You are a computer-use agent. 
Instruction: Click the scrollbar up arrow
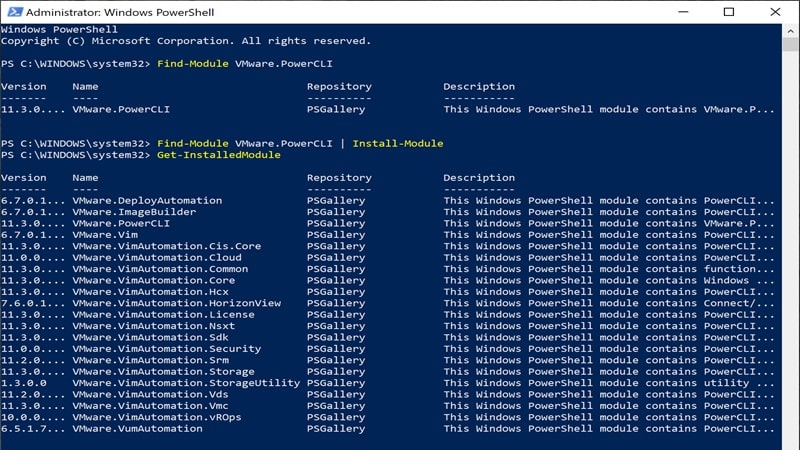click(791, 32)
